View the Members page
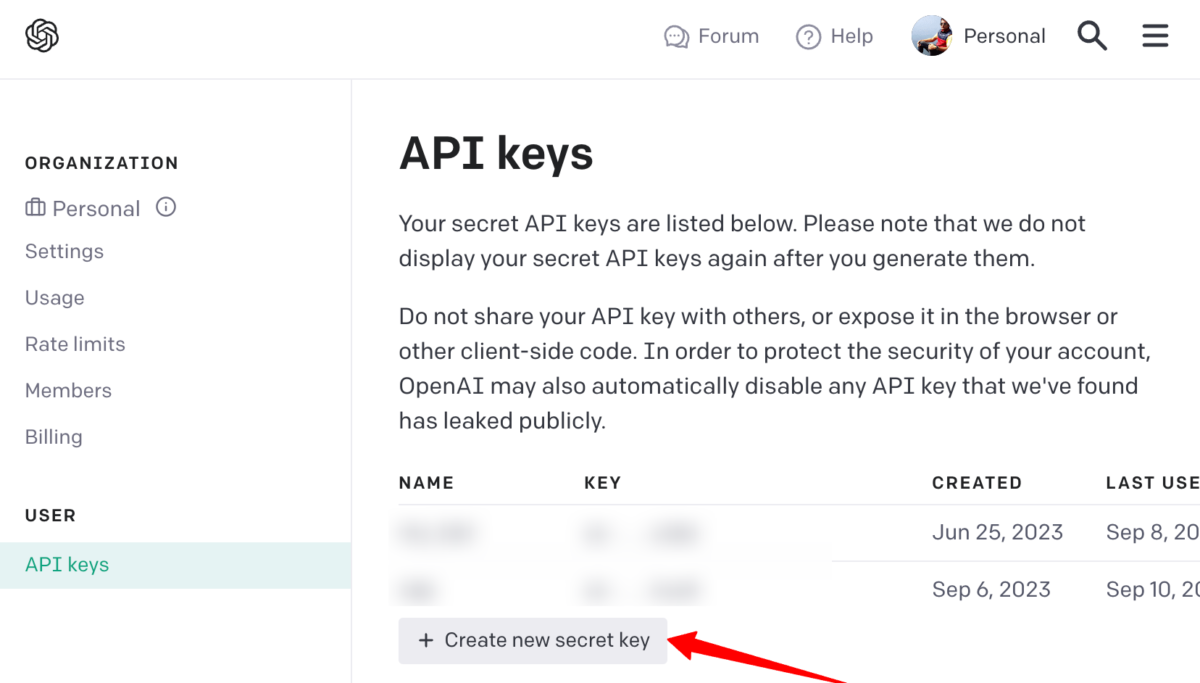Image resolution: width=1200 pixels, height=683 pixels. pyautogui.click(x=68, y=390)
